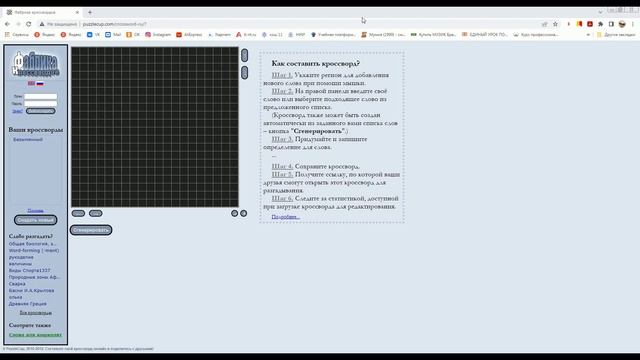Open the Шаг 6 help link
The height and width of the screenshot is (360, 640).
point(282,198)
